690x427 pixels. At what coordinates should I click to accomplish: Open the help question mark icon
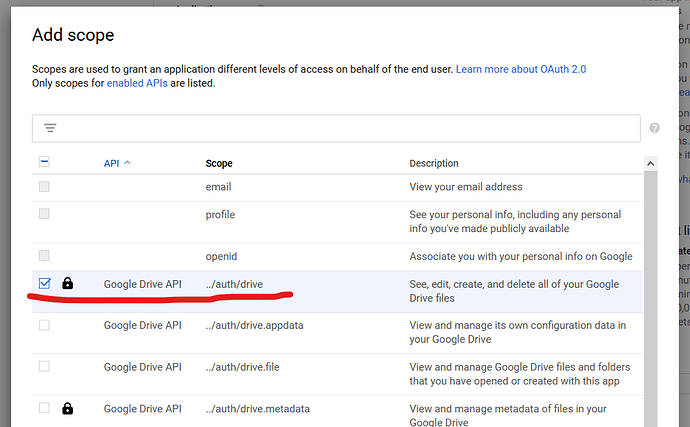[654, 128]
